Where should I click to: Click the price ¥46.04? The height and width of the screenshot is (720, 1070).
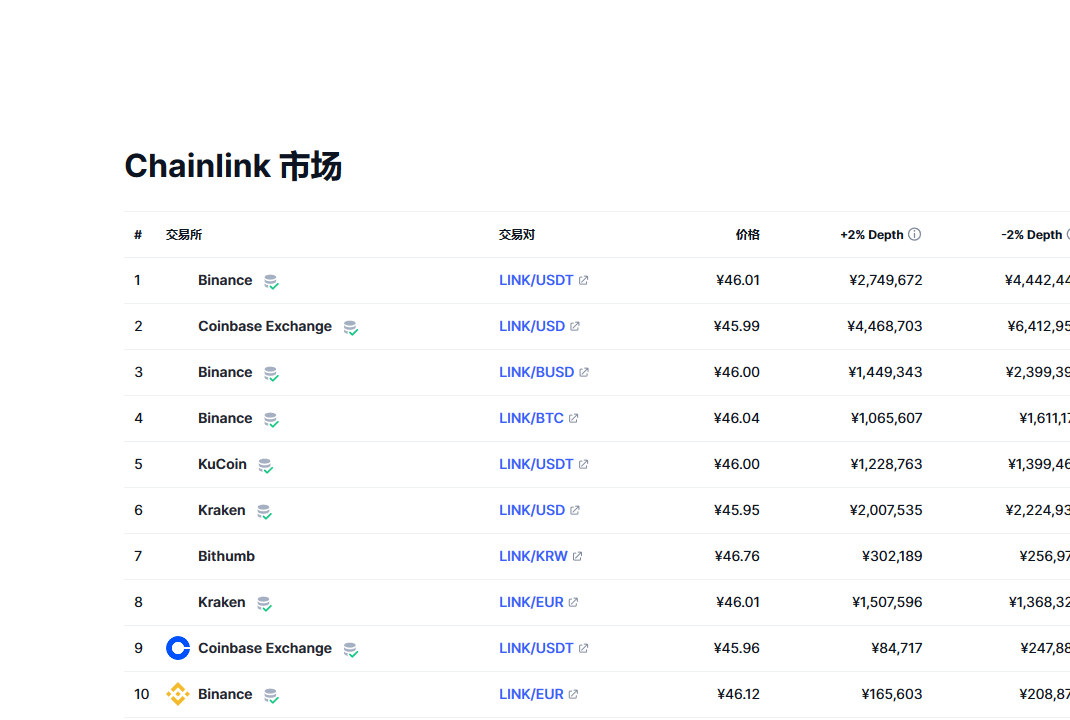pyautogui.click(x=736, y=418)
